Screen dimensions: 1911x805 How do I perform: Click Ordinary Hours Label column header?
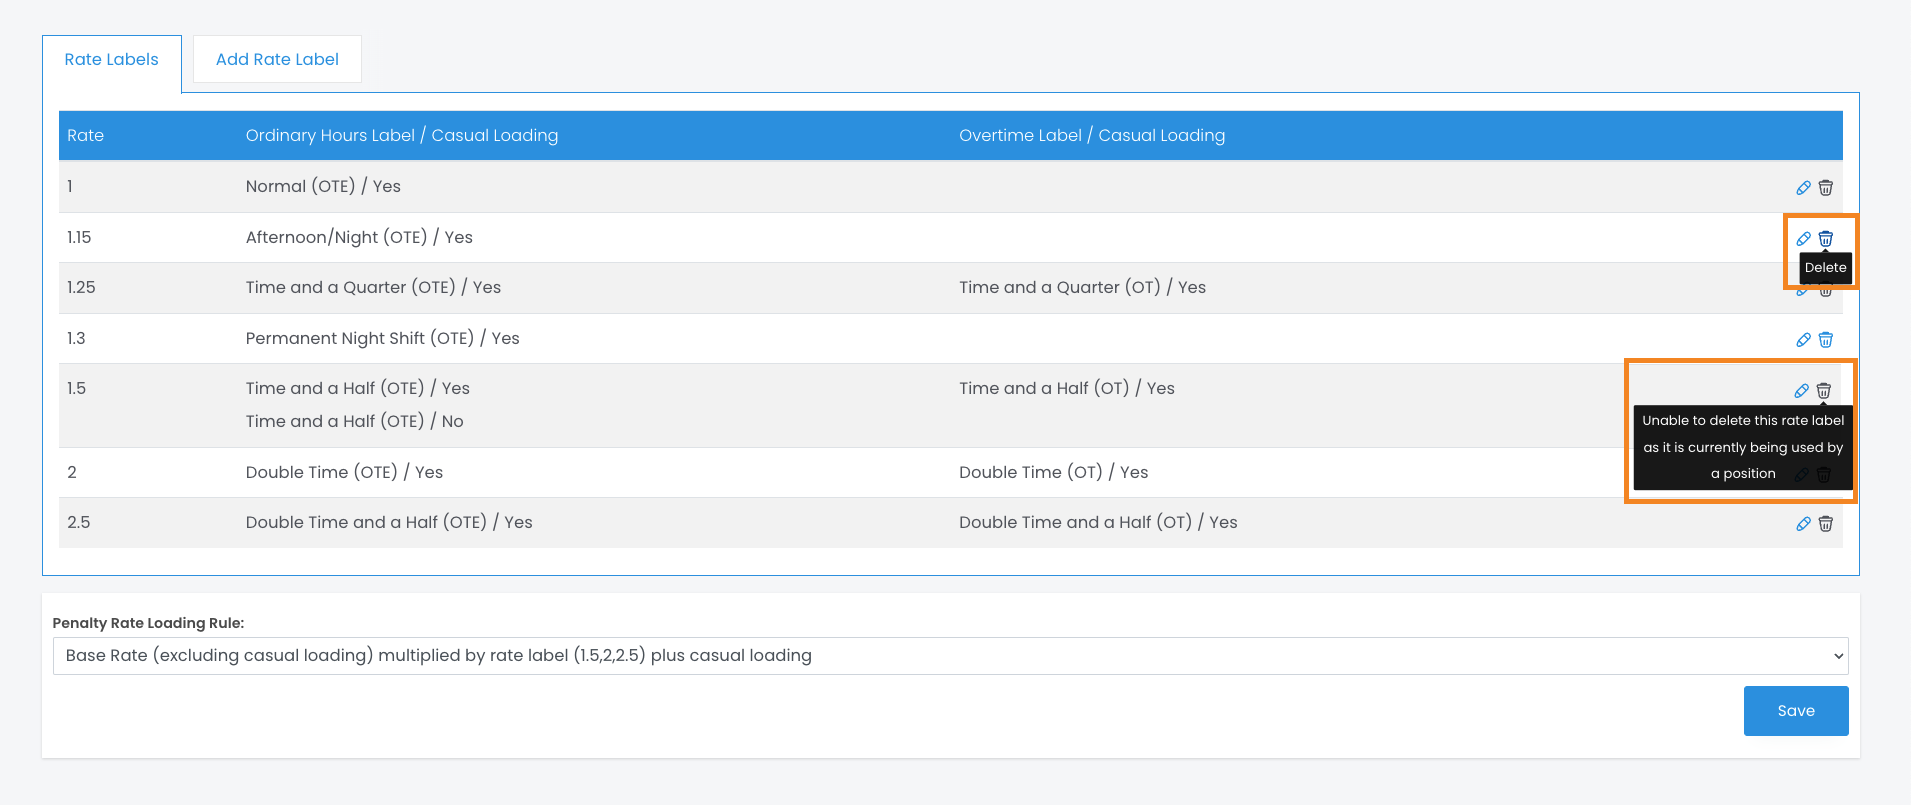[x=401, y=136]
